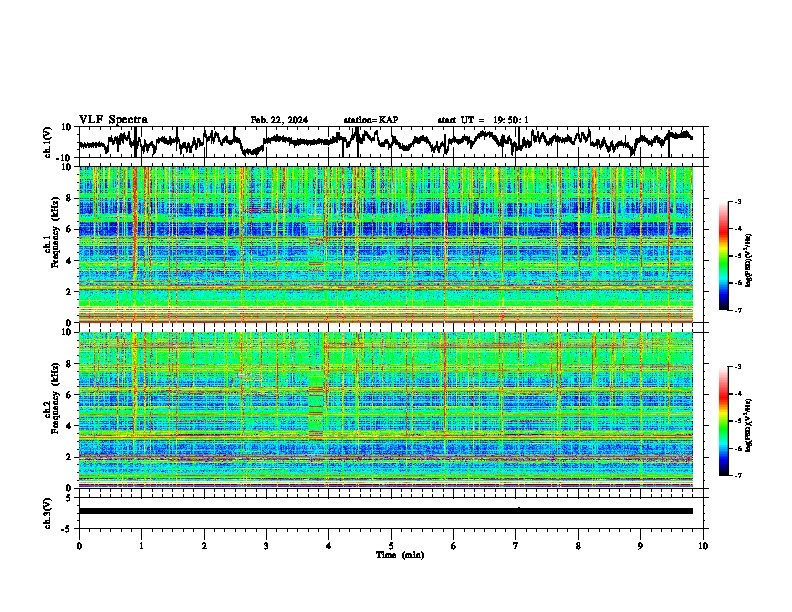Click time axis tick label "2"
This screenshot has height=612, width=792.
(x=204, y=546)
